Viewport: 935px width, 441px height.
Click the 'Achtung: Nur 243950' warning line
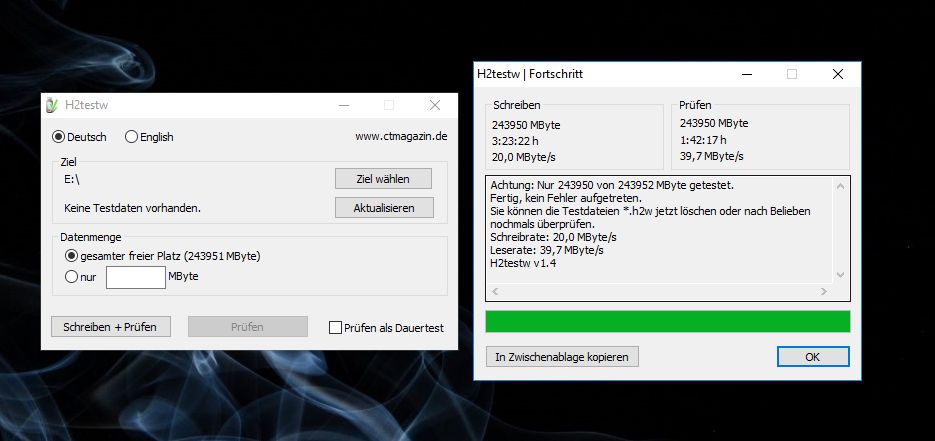(612, 185)
